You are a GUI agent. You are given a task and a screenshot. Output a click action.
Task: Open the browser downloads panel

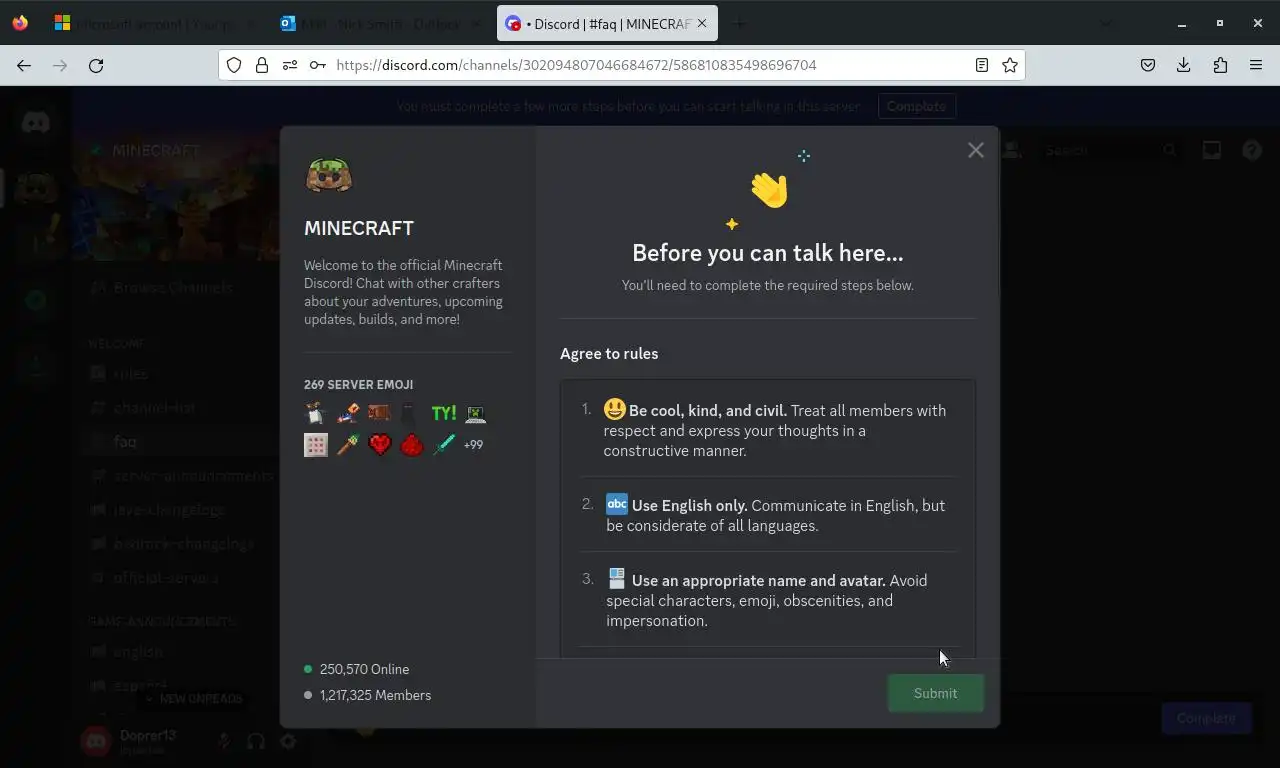(x=1183, y=65)
